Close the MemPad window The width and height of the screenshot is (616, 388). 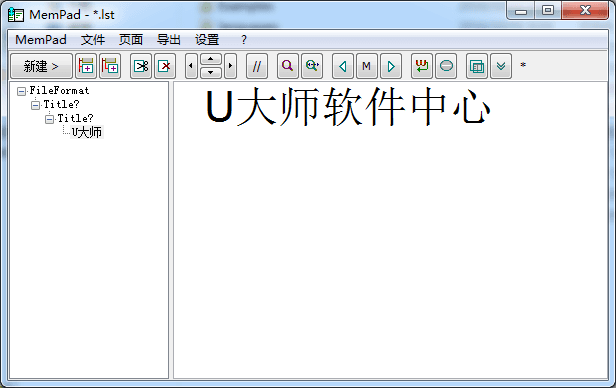coord(585,11)
